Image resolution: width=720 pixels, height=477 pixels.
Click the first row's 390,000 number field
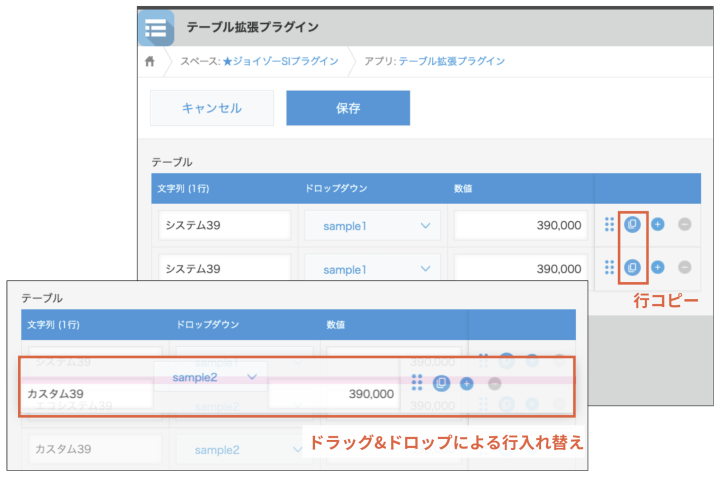coord(520,226)
